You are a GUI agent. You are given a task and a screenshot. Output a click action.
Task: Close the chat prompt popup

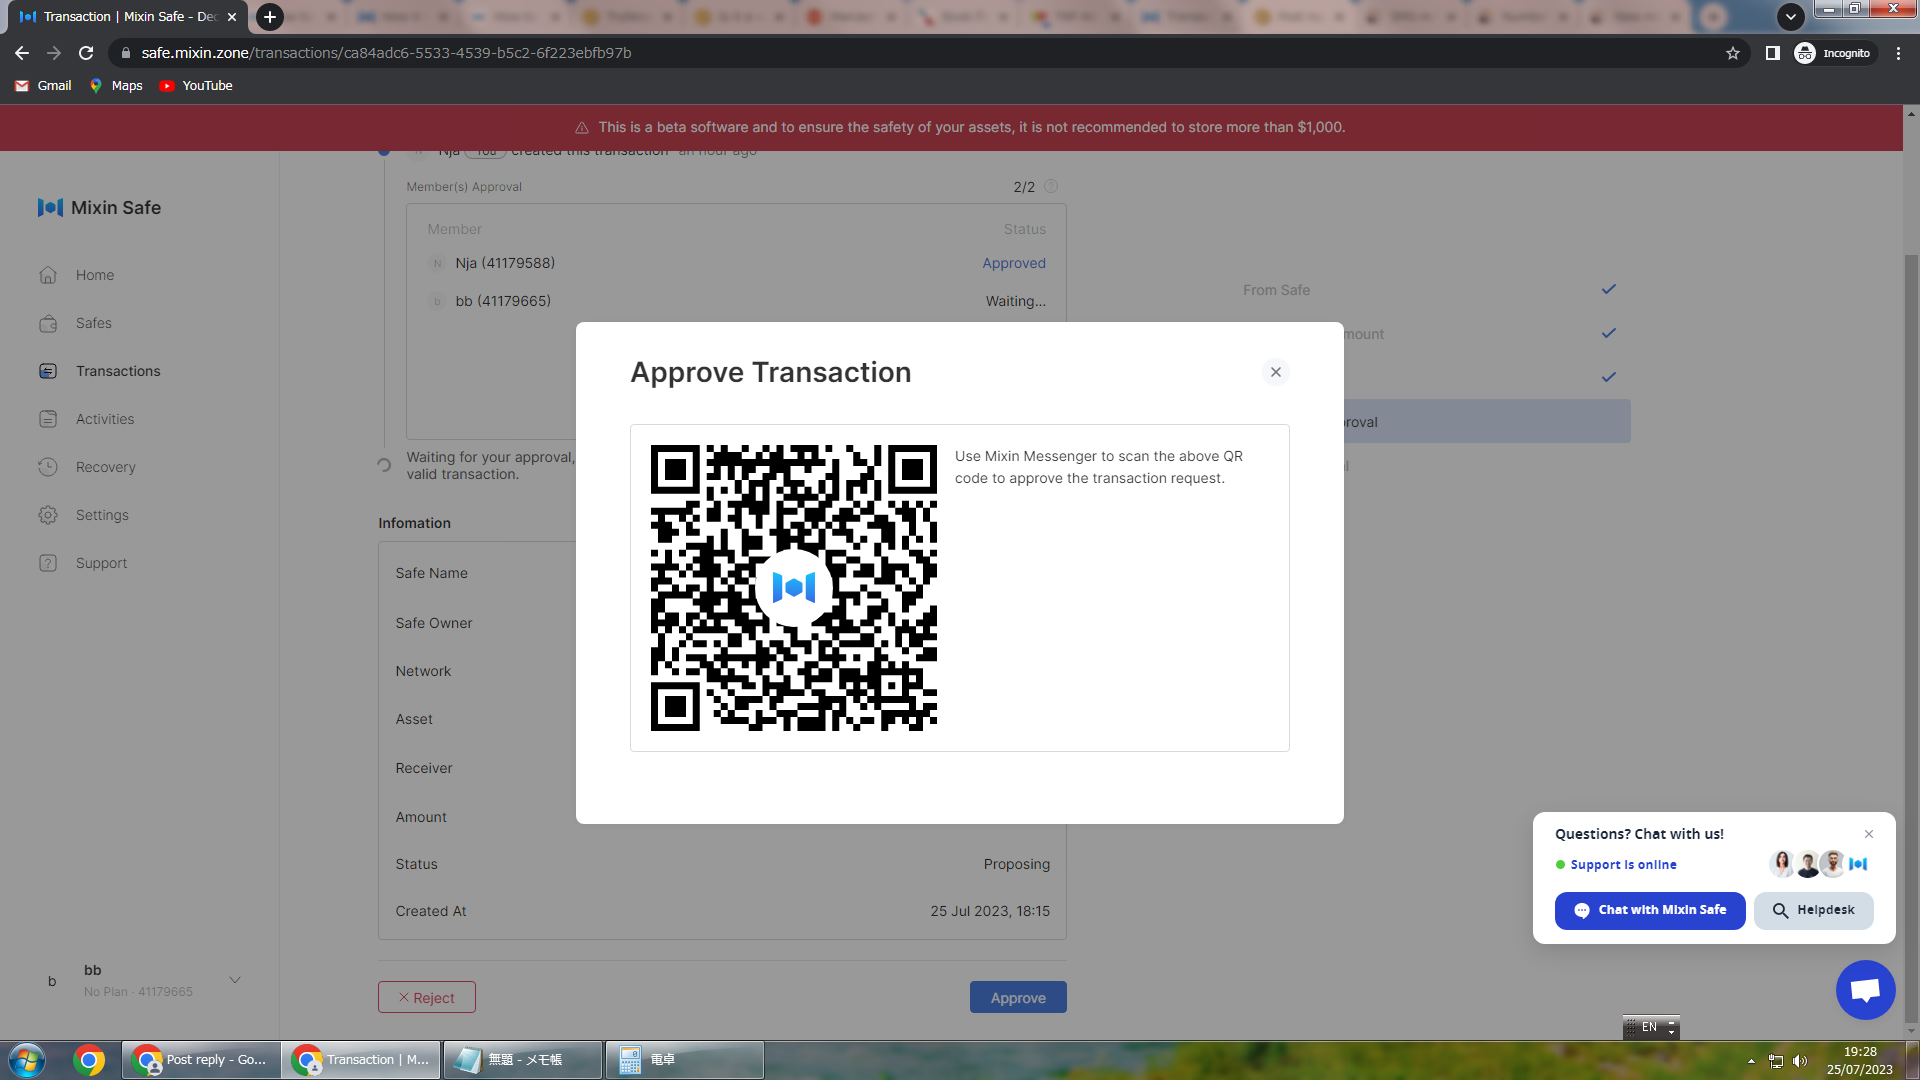(1869, 834)
